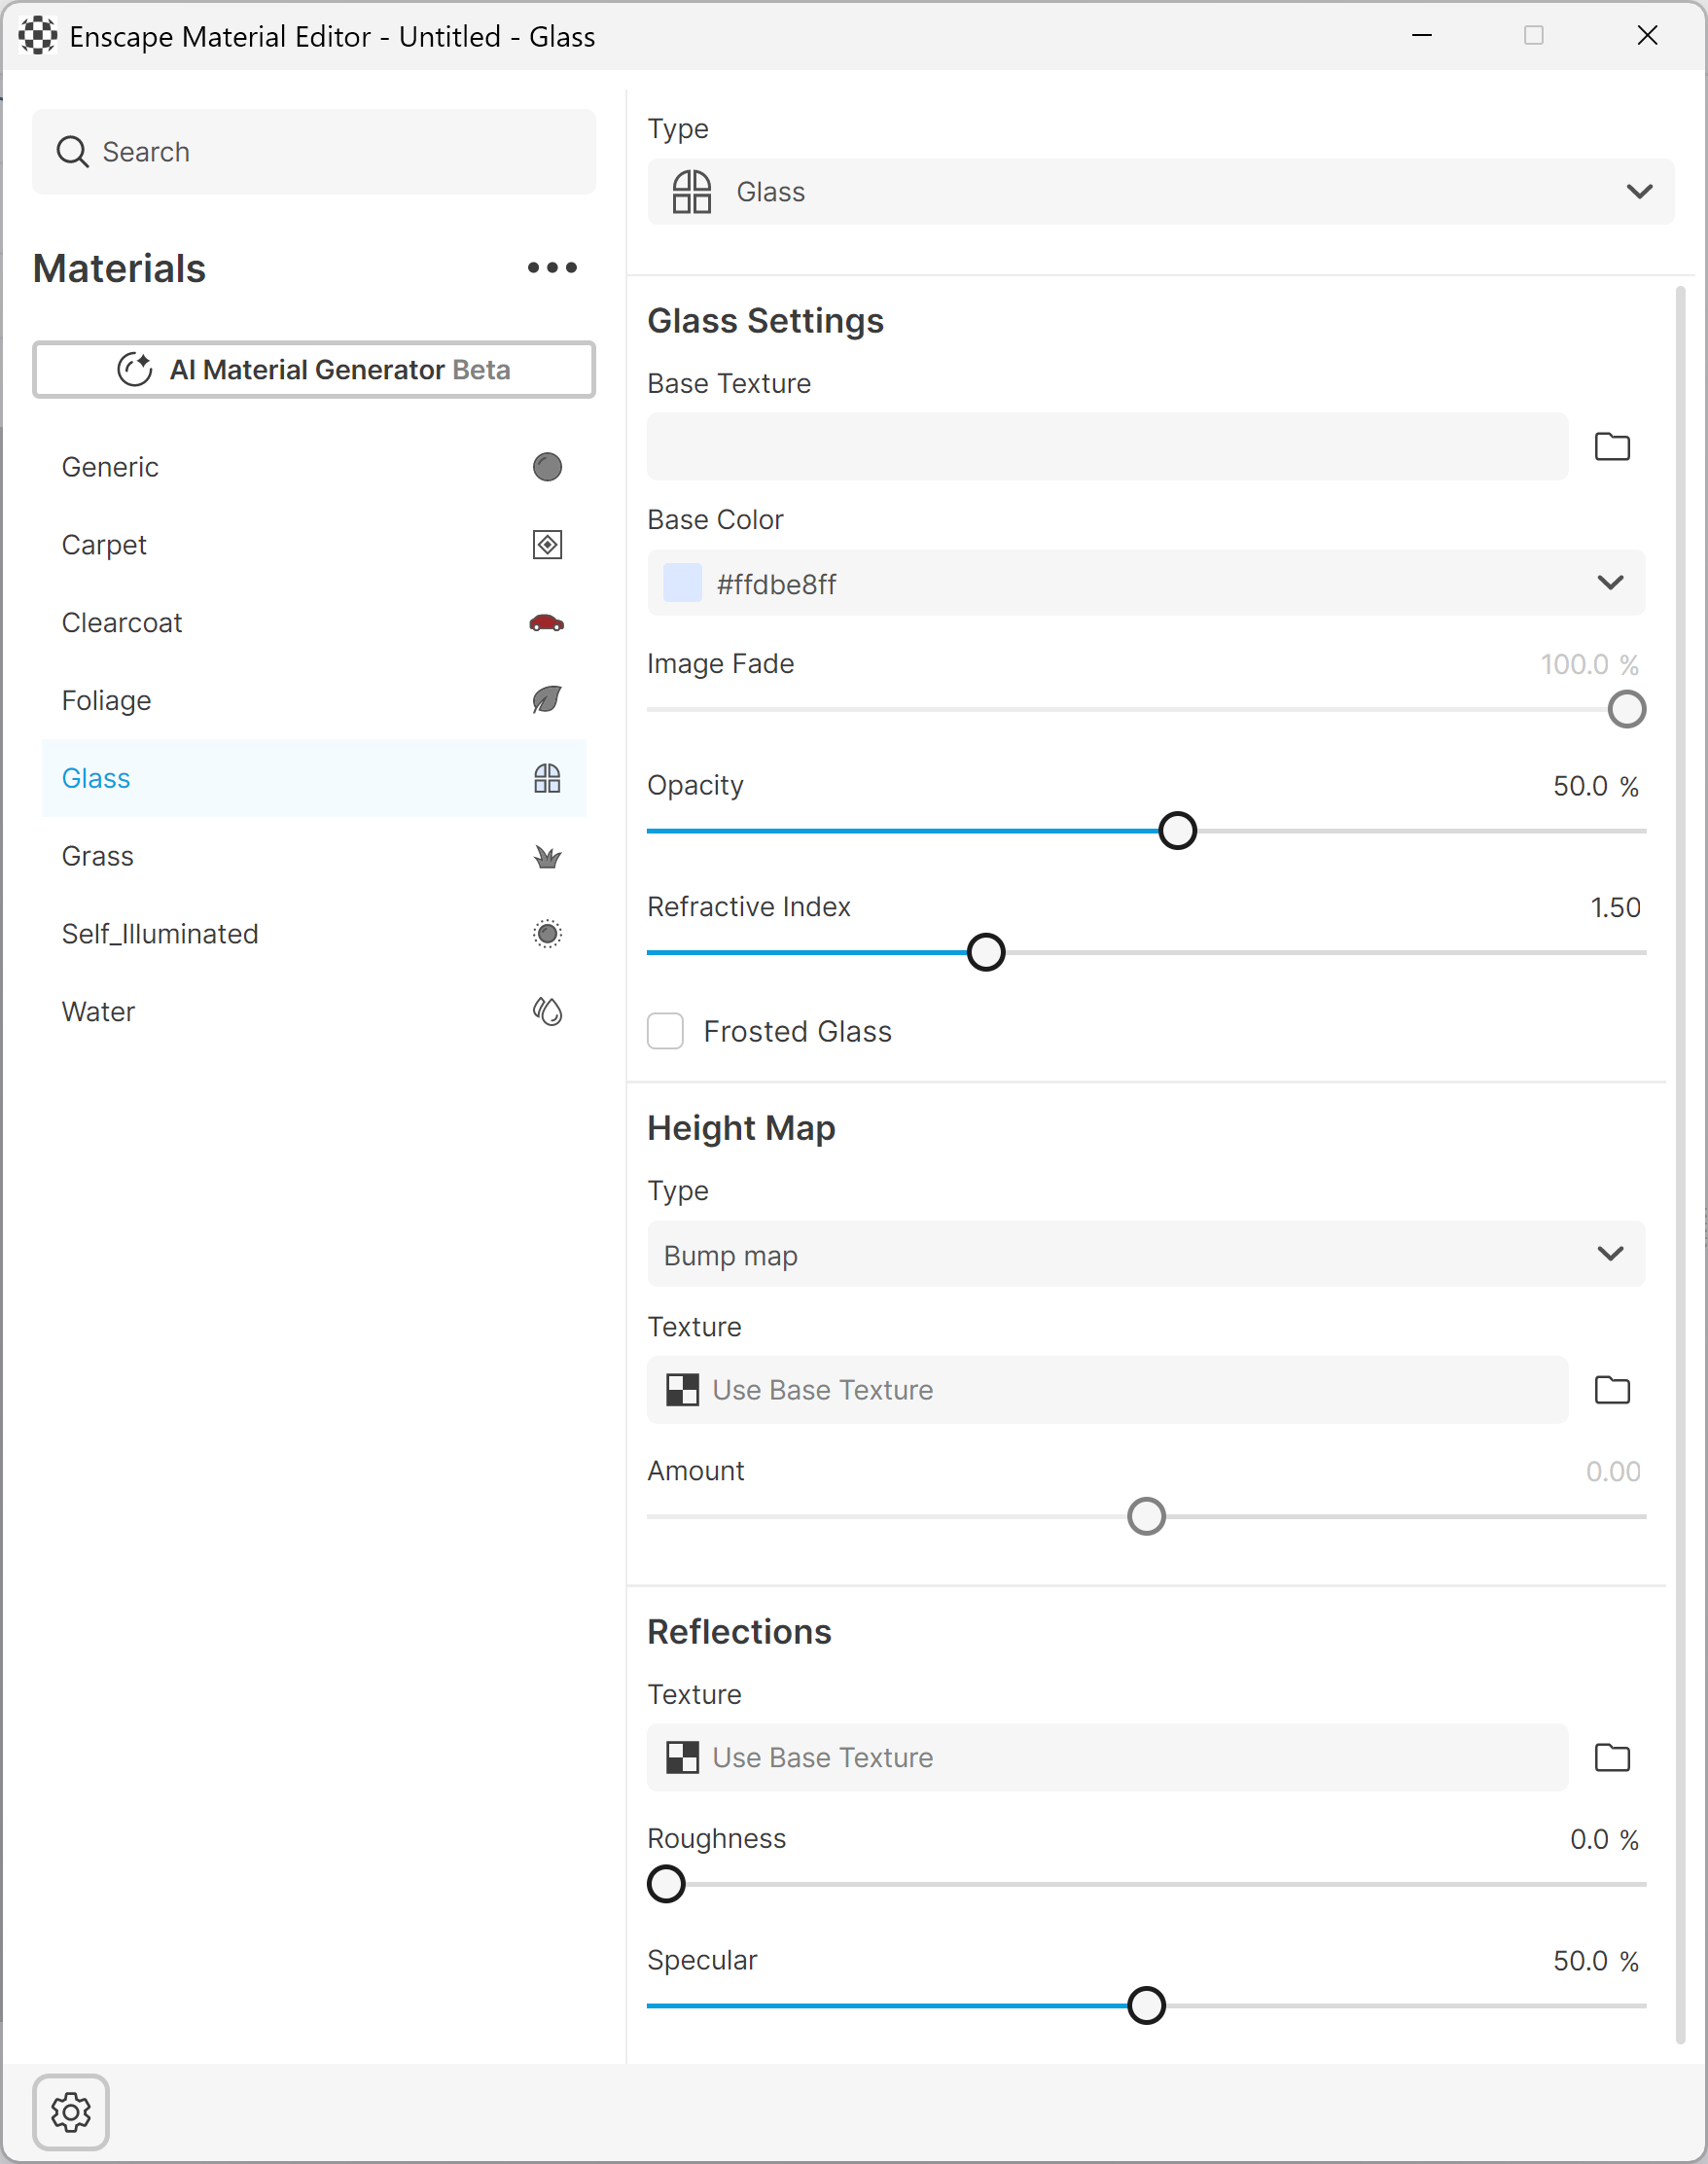Viewport: 1708px width, 2164px height.
Task: Select the Clearcoat material type
Action: point(314,623)
